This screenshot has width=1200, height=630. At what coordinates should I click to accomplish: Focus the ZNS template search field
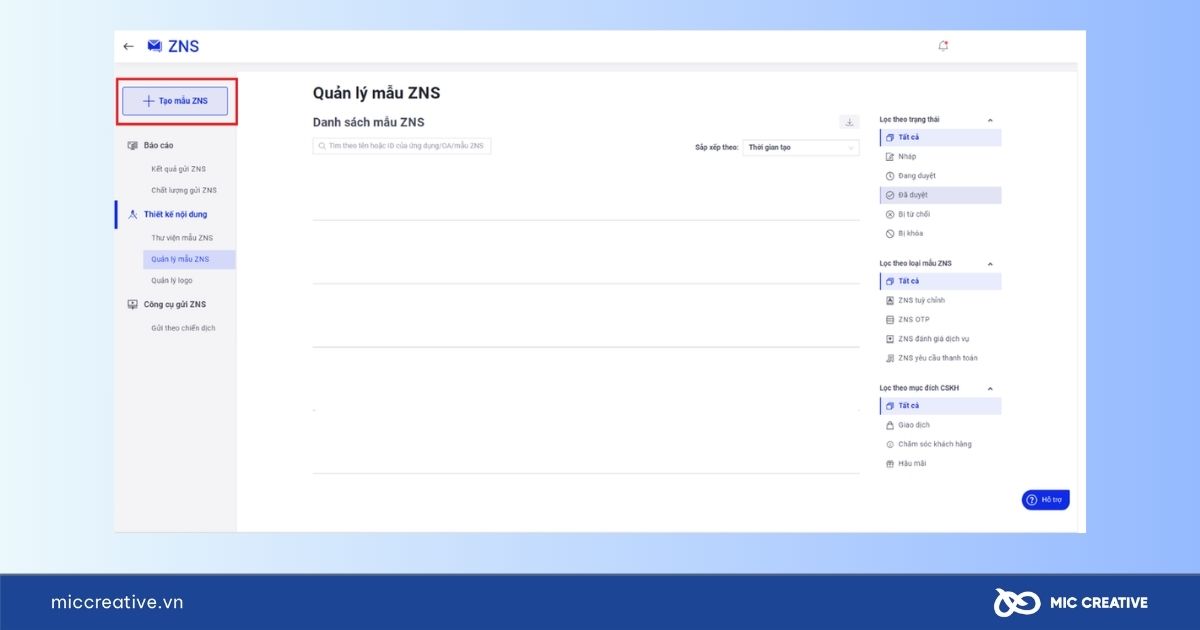402,146
